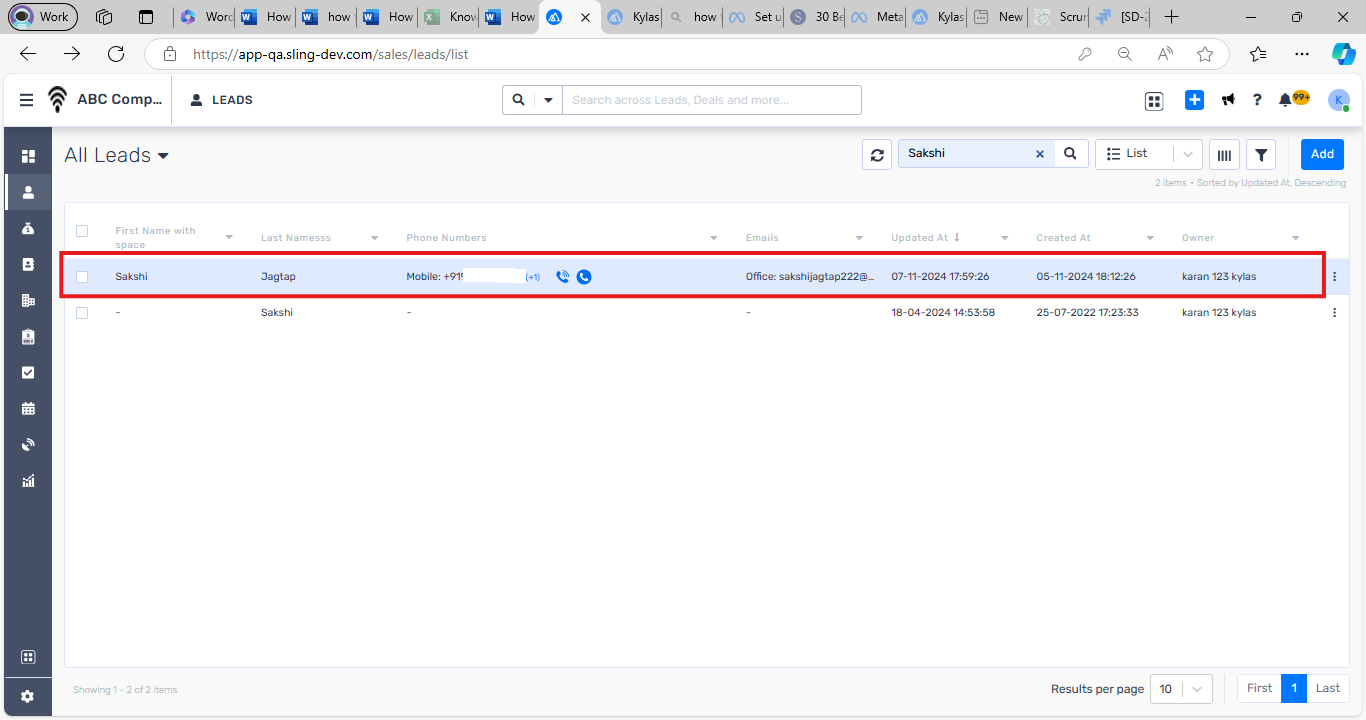Image resolution: width=1366 pixels, height=720 pixels.
Task: Click the apps grid icon in top header
Action: pos(1154,100)
